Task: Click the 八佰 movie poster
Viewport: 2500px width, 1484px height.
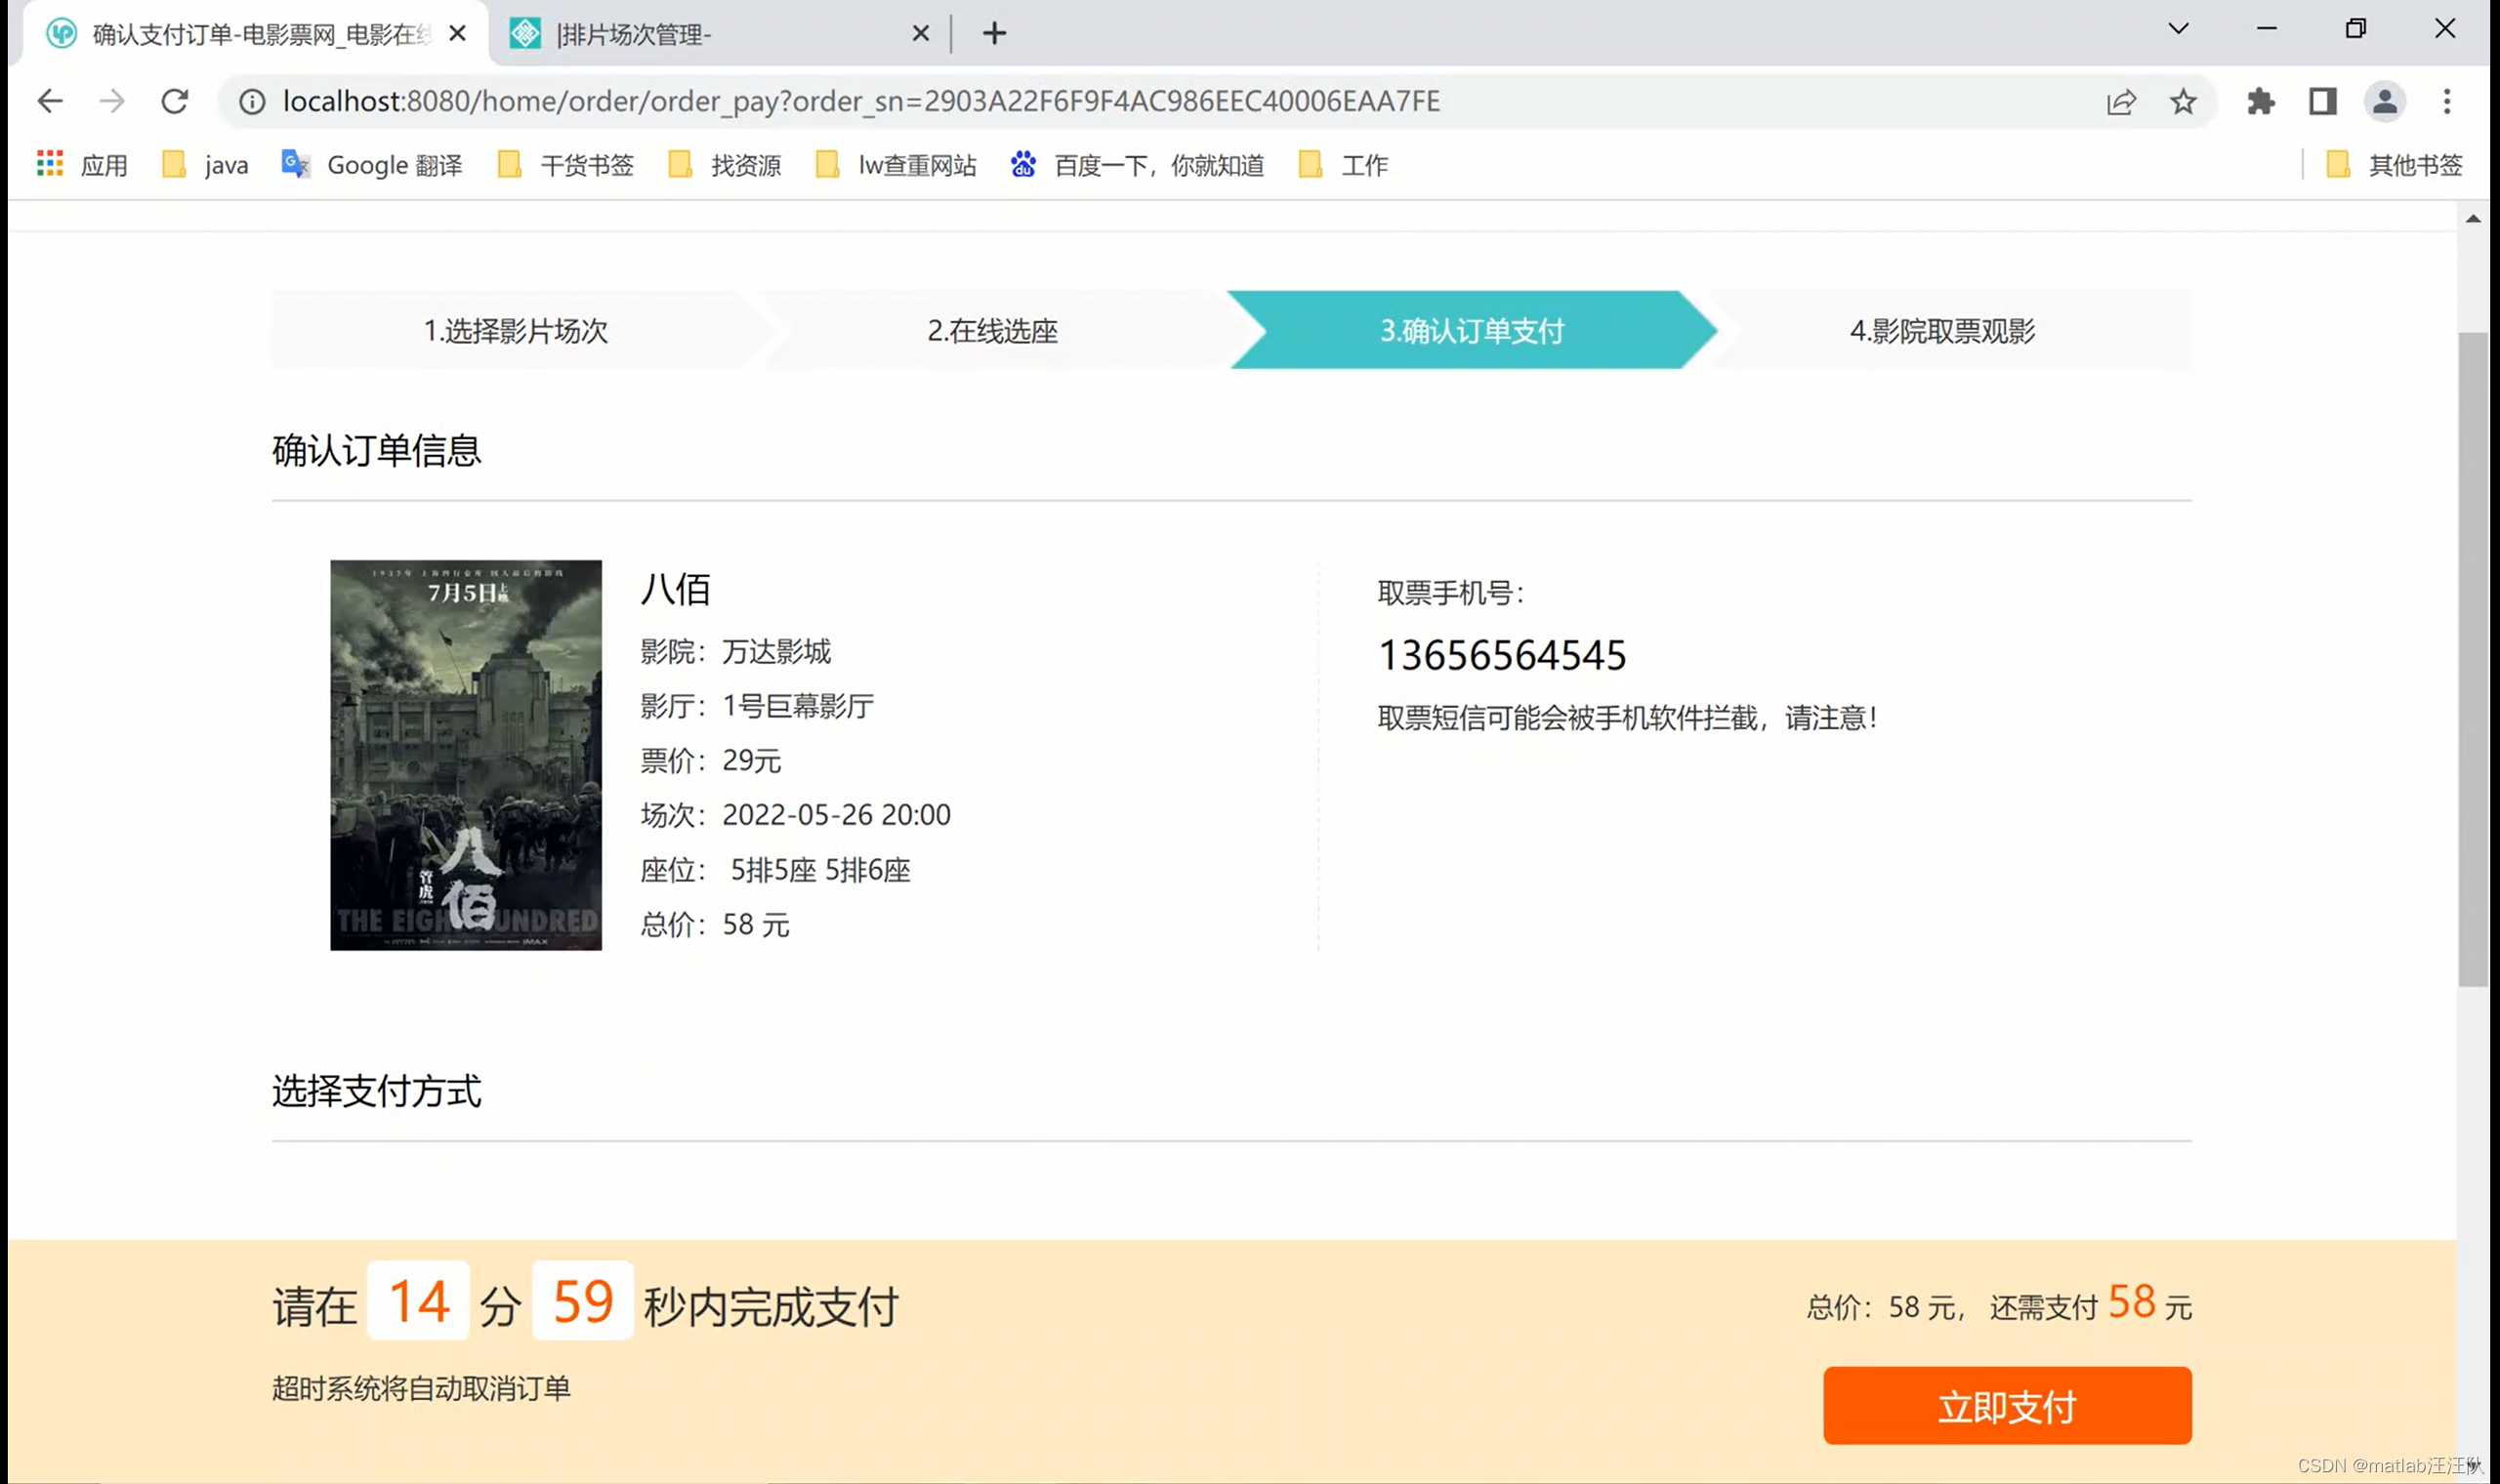Action: coord(466,755)
